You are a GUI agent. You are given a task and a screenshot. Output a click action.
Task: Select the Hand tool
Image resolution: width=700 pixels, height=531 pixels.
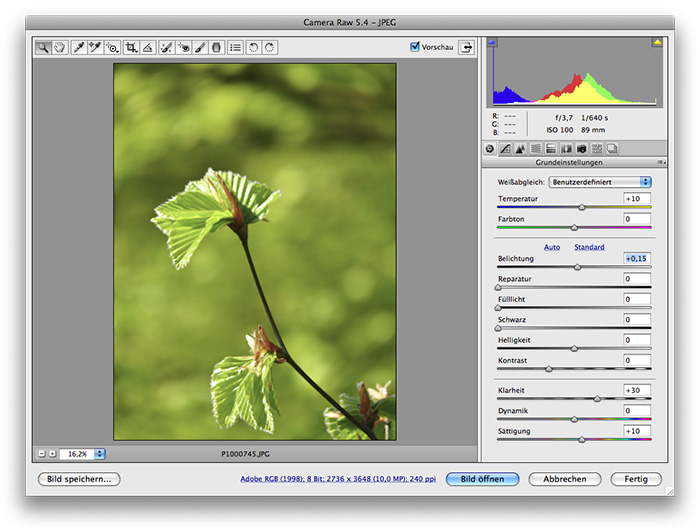point(58,47)
